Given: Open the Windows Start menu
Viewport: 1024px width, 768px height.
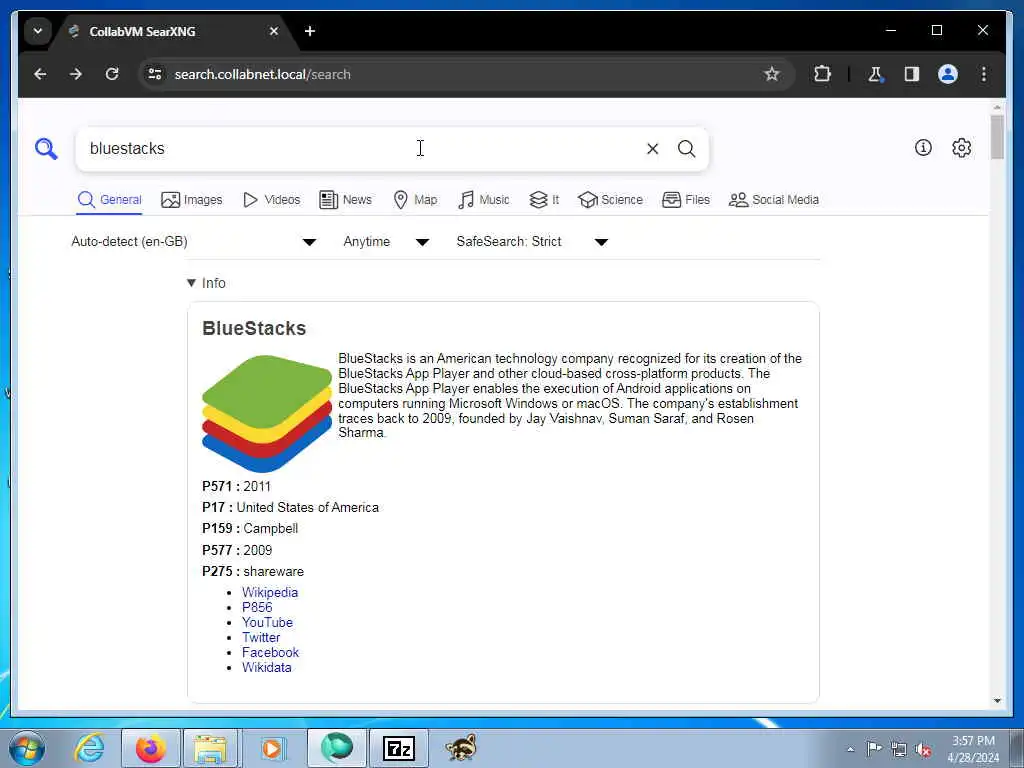Looking at the screenshot, I should tap(27, 748).
